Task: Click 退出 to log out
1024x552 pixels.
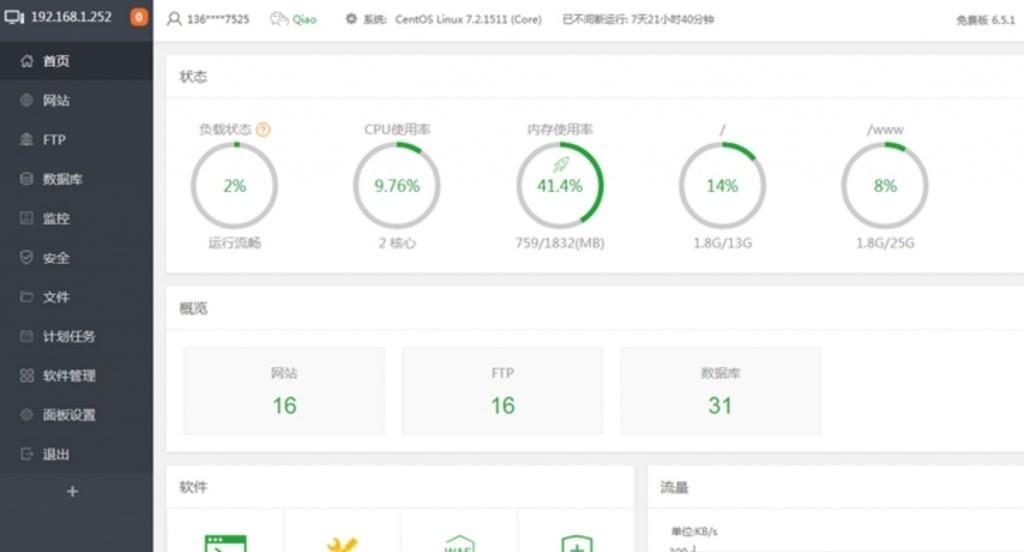Action: [x=56, y=455]
